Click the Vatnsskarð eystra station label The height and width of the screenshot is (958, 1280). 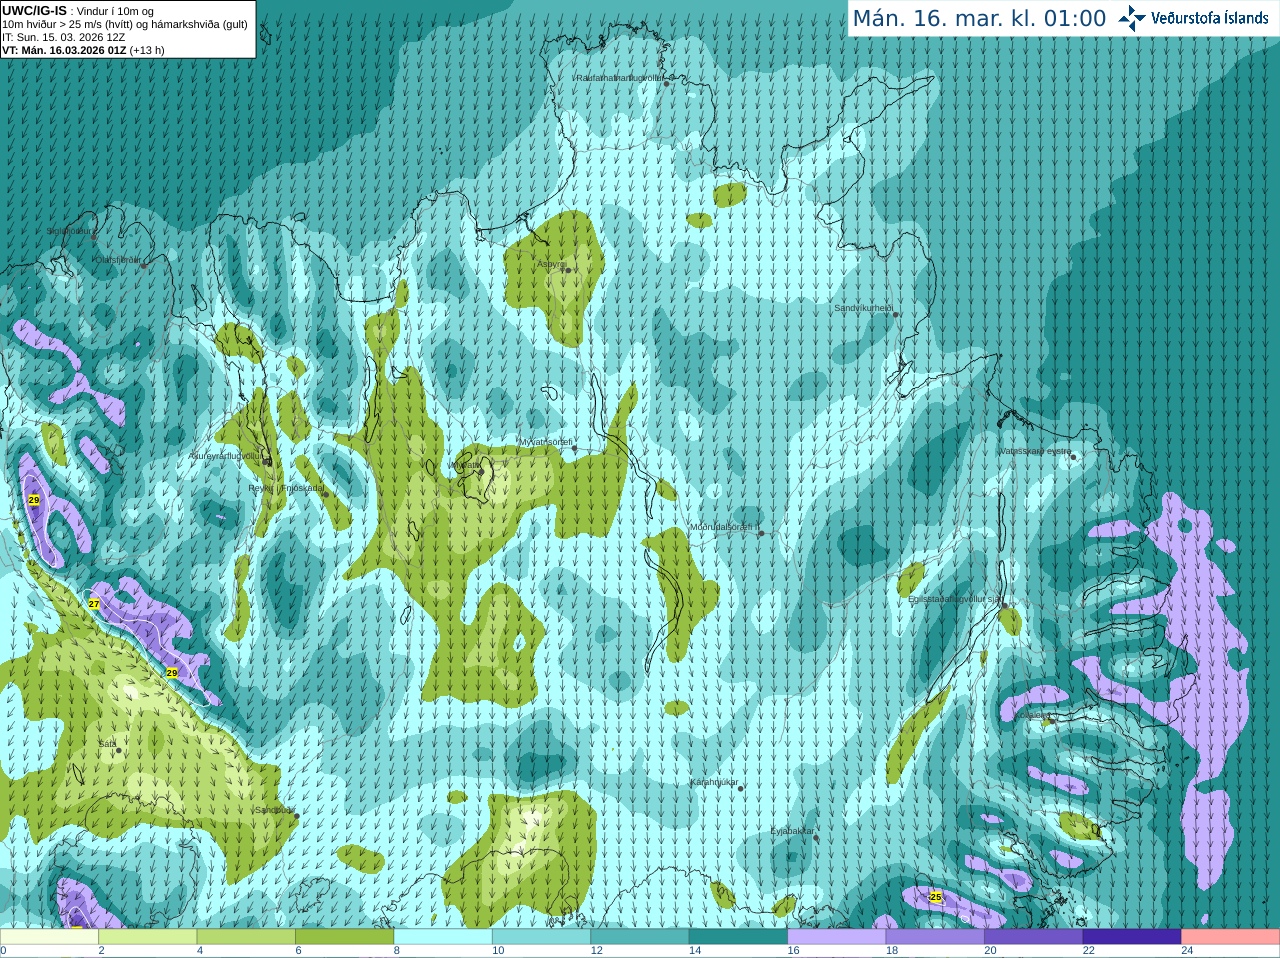(1035, 451)
